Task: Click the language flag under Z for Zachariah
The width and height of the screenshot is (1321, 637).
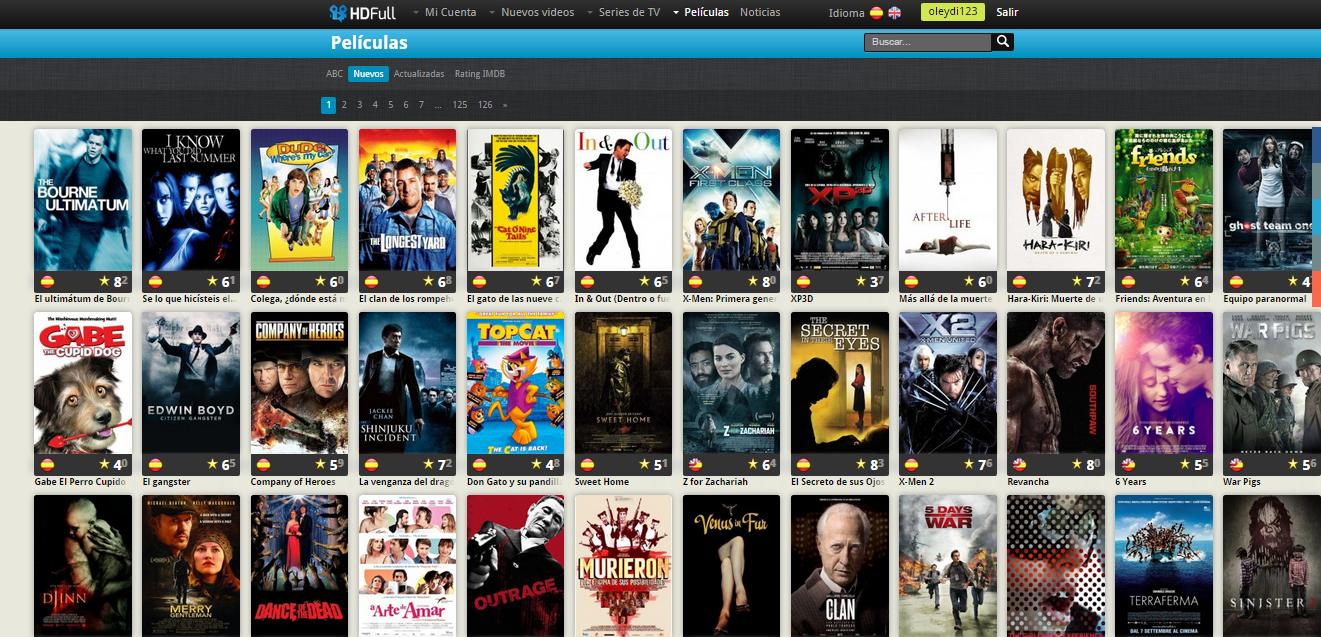Action: 694,465
